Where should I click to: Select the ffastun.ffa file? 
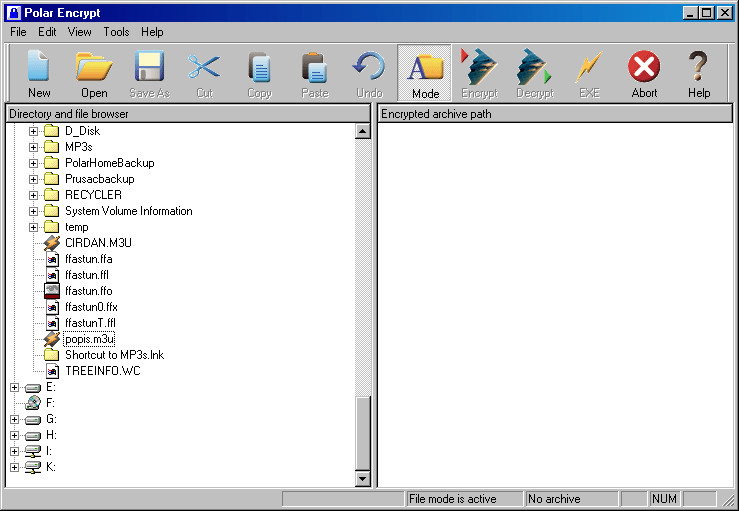[x=89, y=259]
